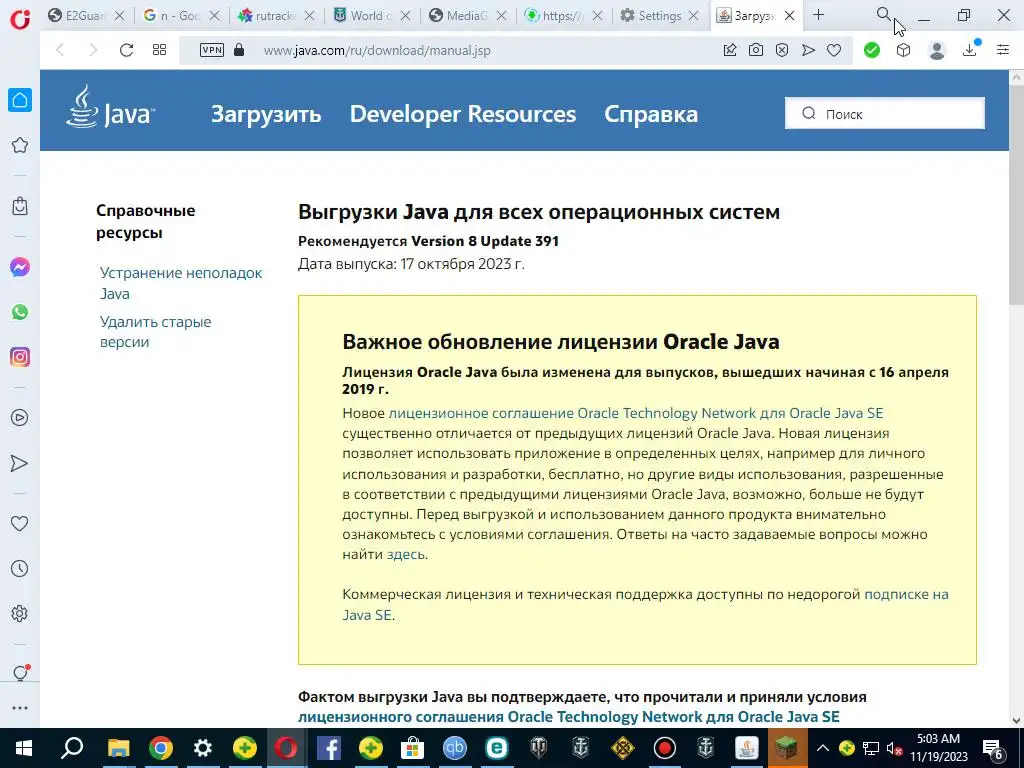The image size is (1024, 768).
Task: Open Developer Resources menu item
Action: click(x=462, y=114)
